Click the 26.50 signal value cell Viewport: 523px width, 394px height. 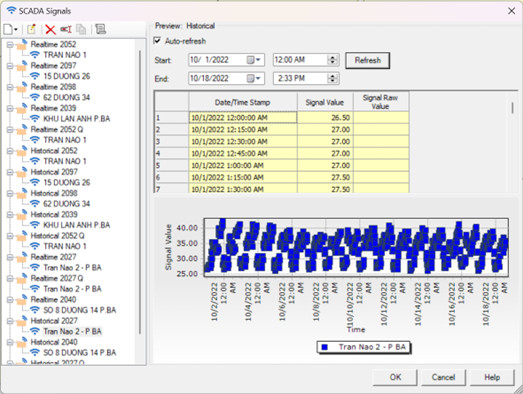pos(325,117)
